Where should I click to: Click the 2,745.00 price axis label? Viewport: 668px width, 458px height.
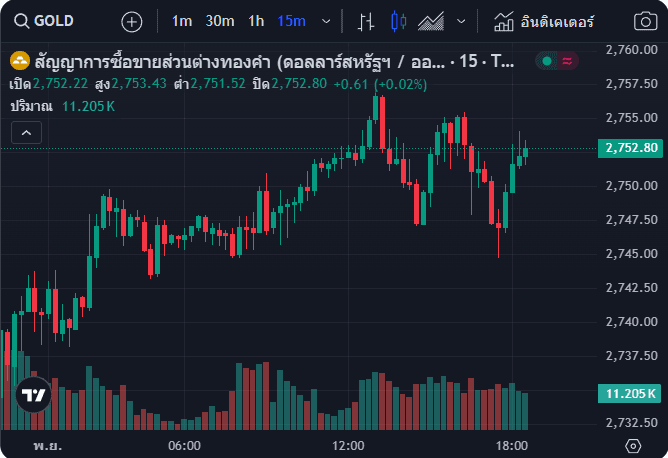coord(632,254)
